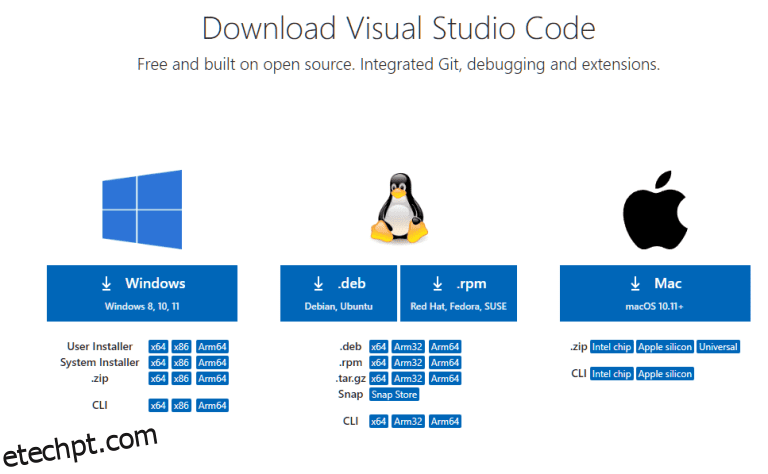The image size is (768, 474).
Task: Download the Universal Mac .zip
Action: [718, 347]
